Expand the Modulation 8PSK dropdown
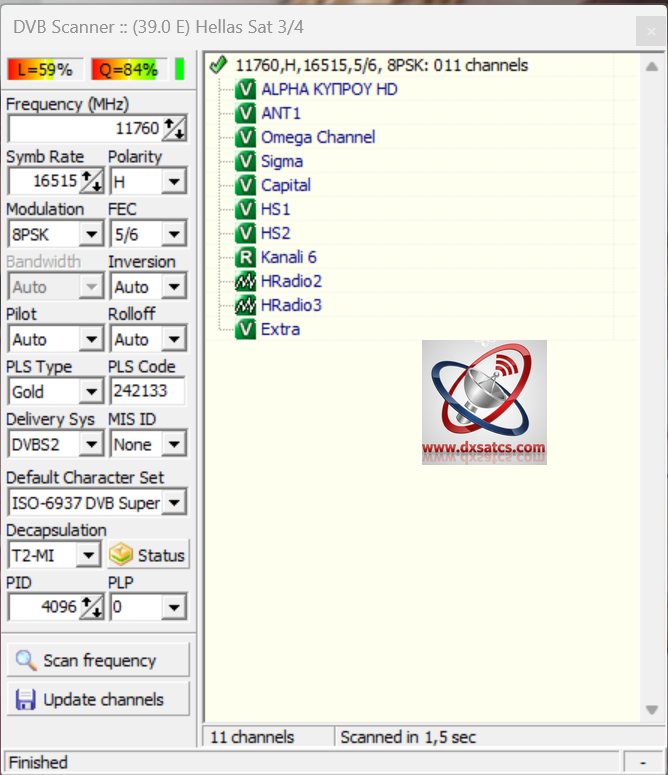668x775 pixels. click(91, 234)
